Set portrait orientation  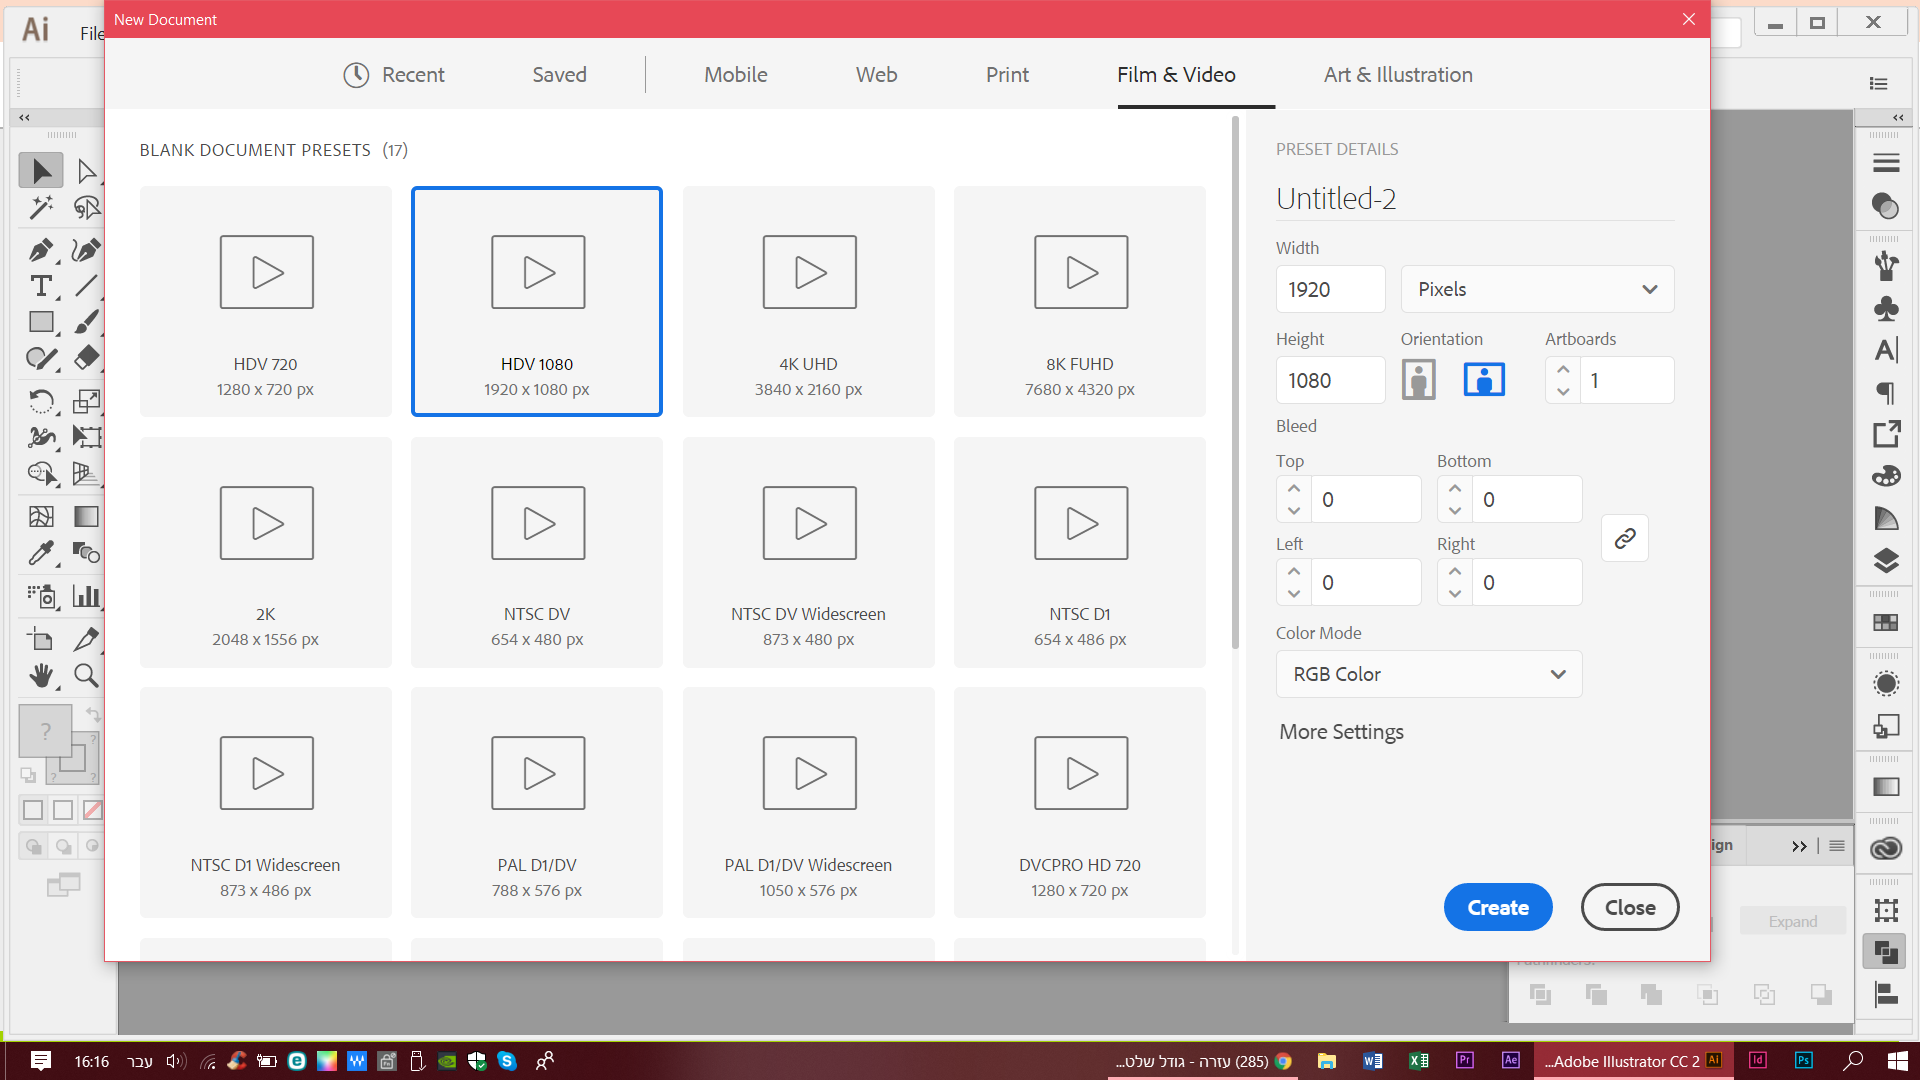click(1418, 380)
